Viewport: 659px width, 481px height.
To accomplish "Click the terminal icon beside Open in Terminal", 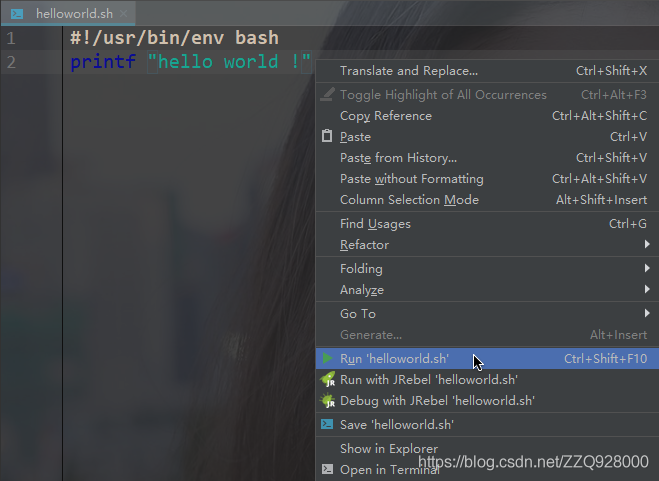I will (x=327, y=469).
